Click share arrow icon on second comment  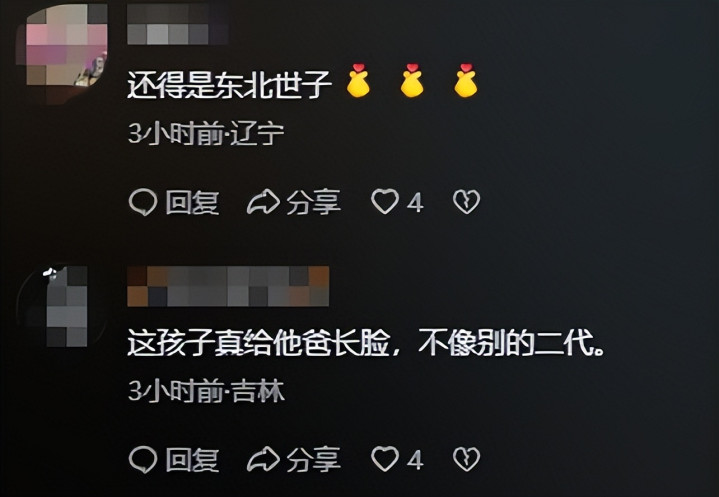coord(263,459)
